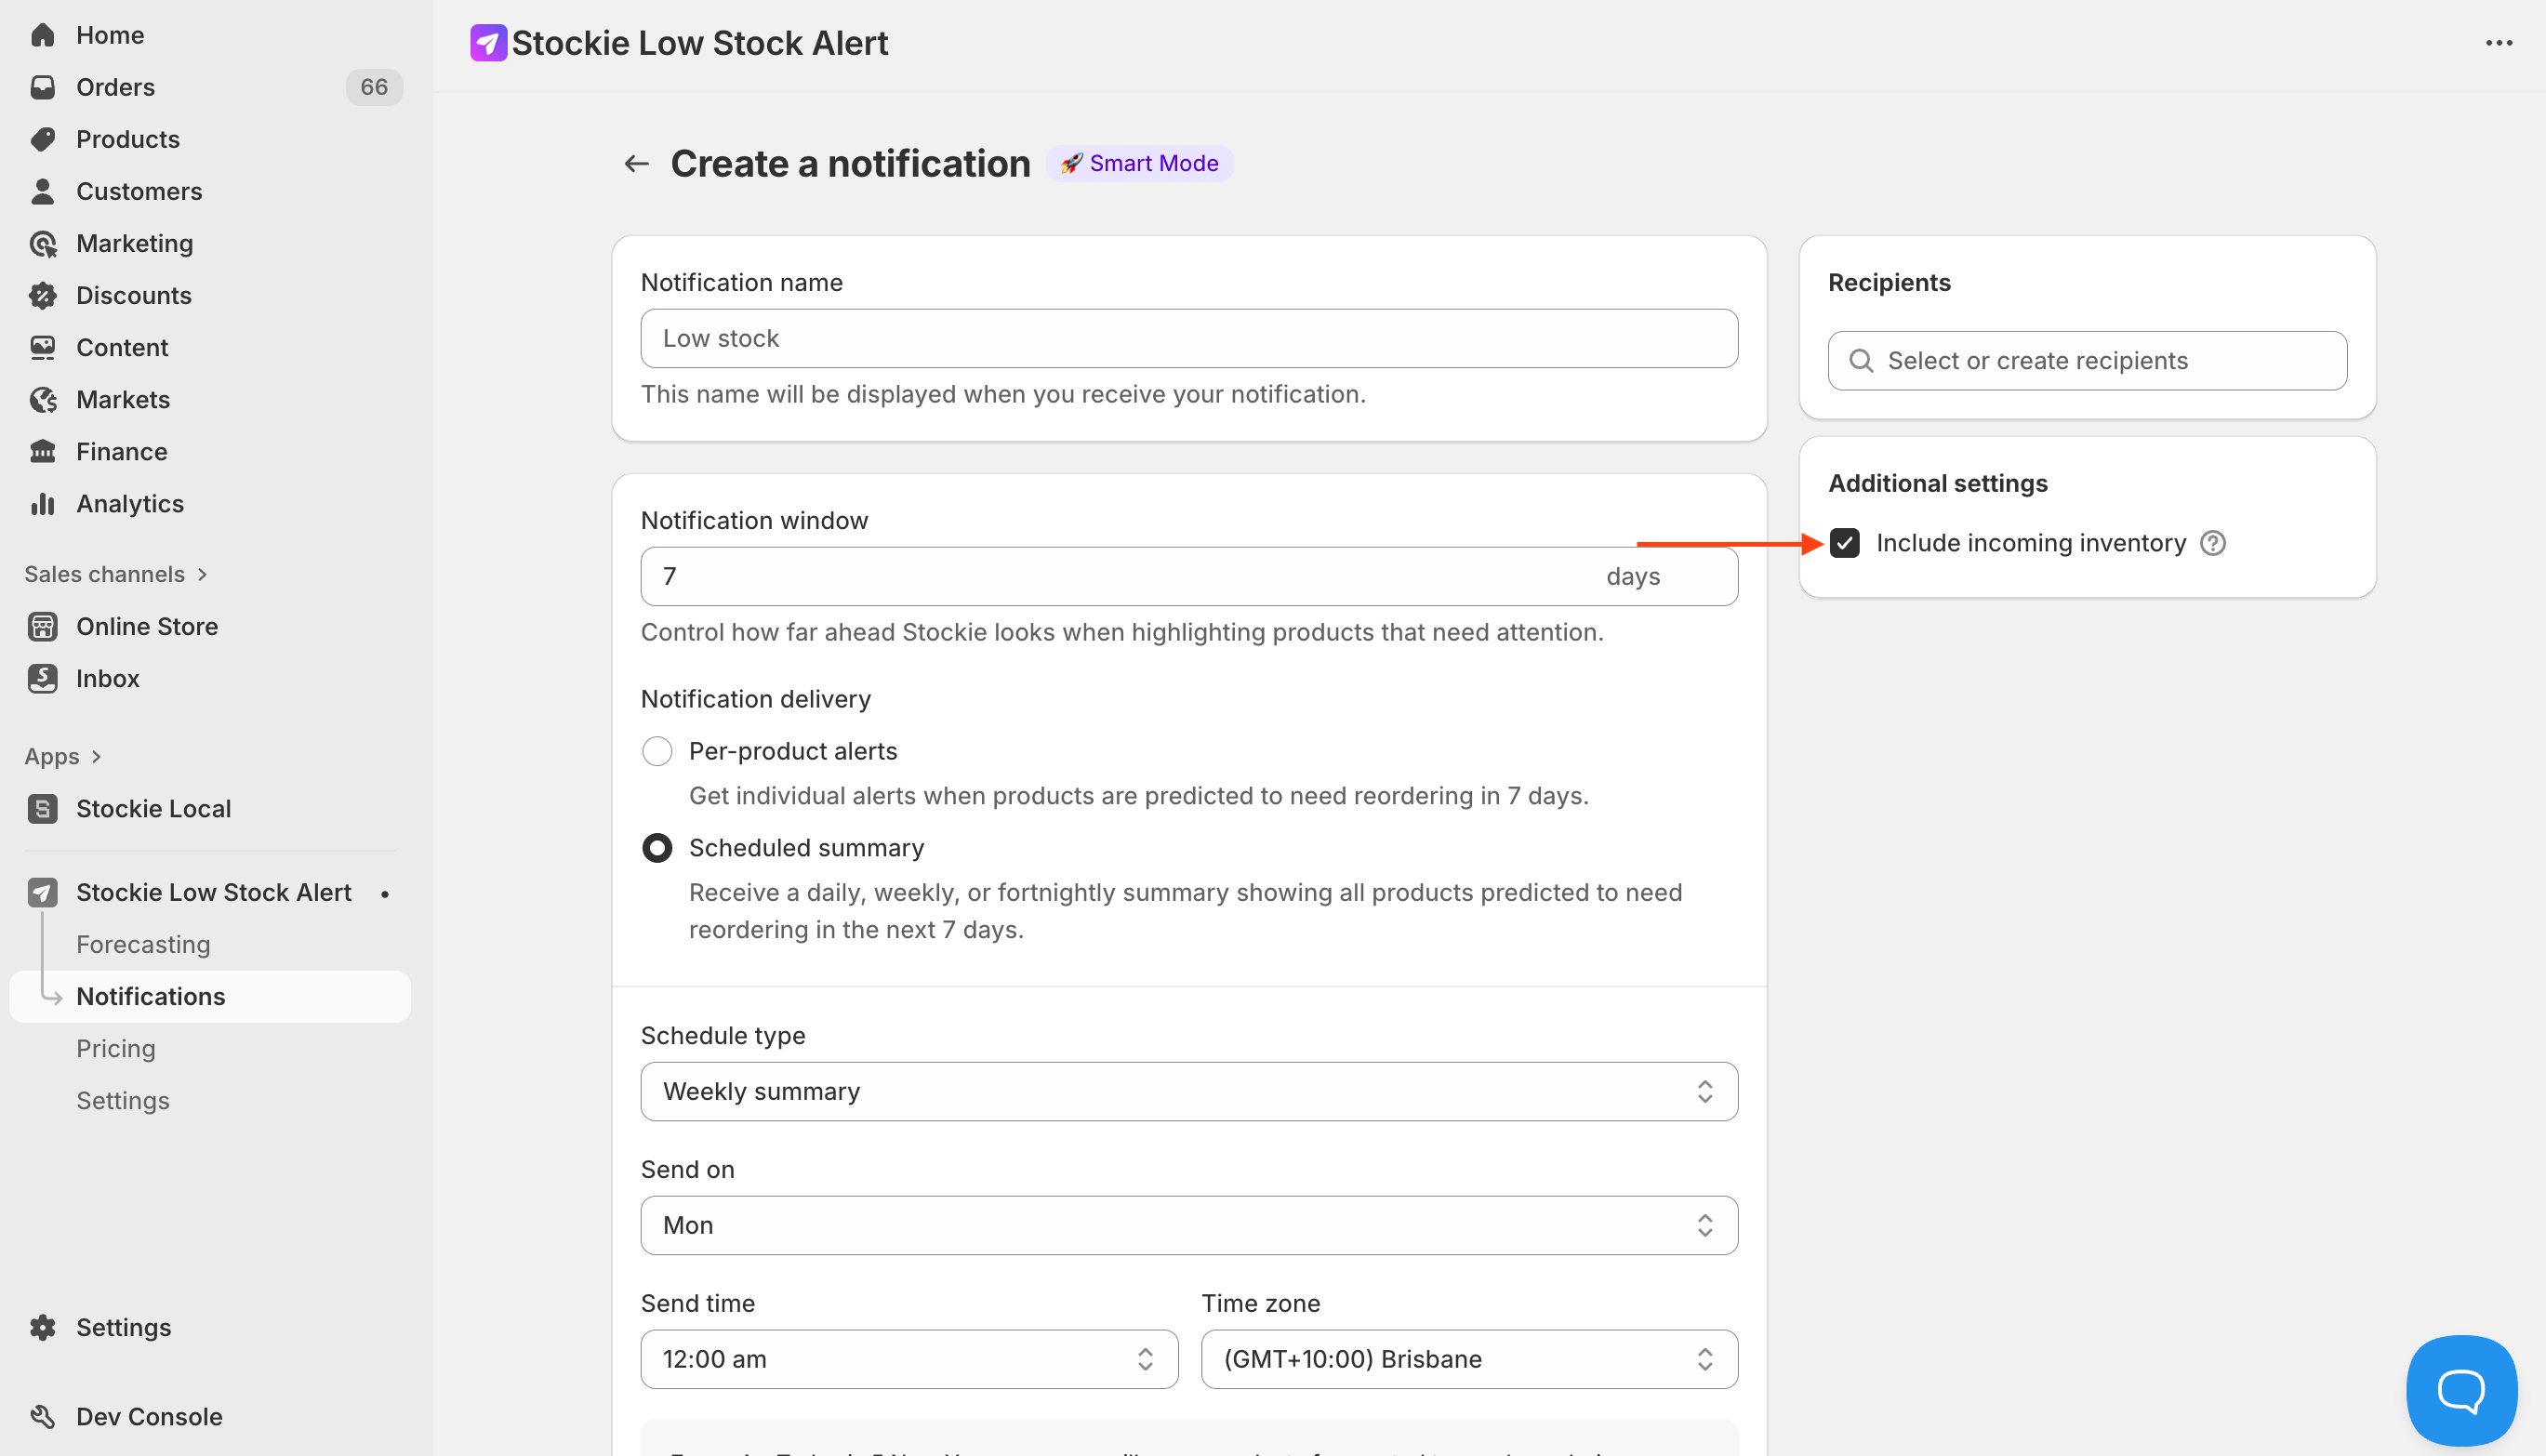
Task: Select the Per-product alerts radio option
Action: pos(657,751)
